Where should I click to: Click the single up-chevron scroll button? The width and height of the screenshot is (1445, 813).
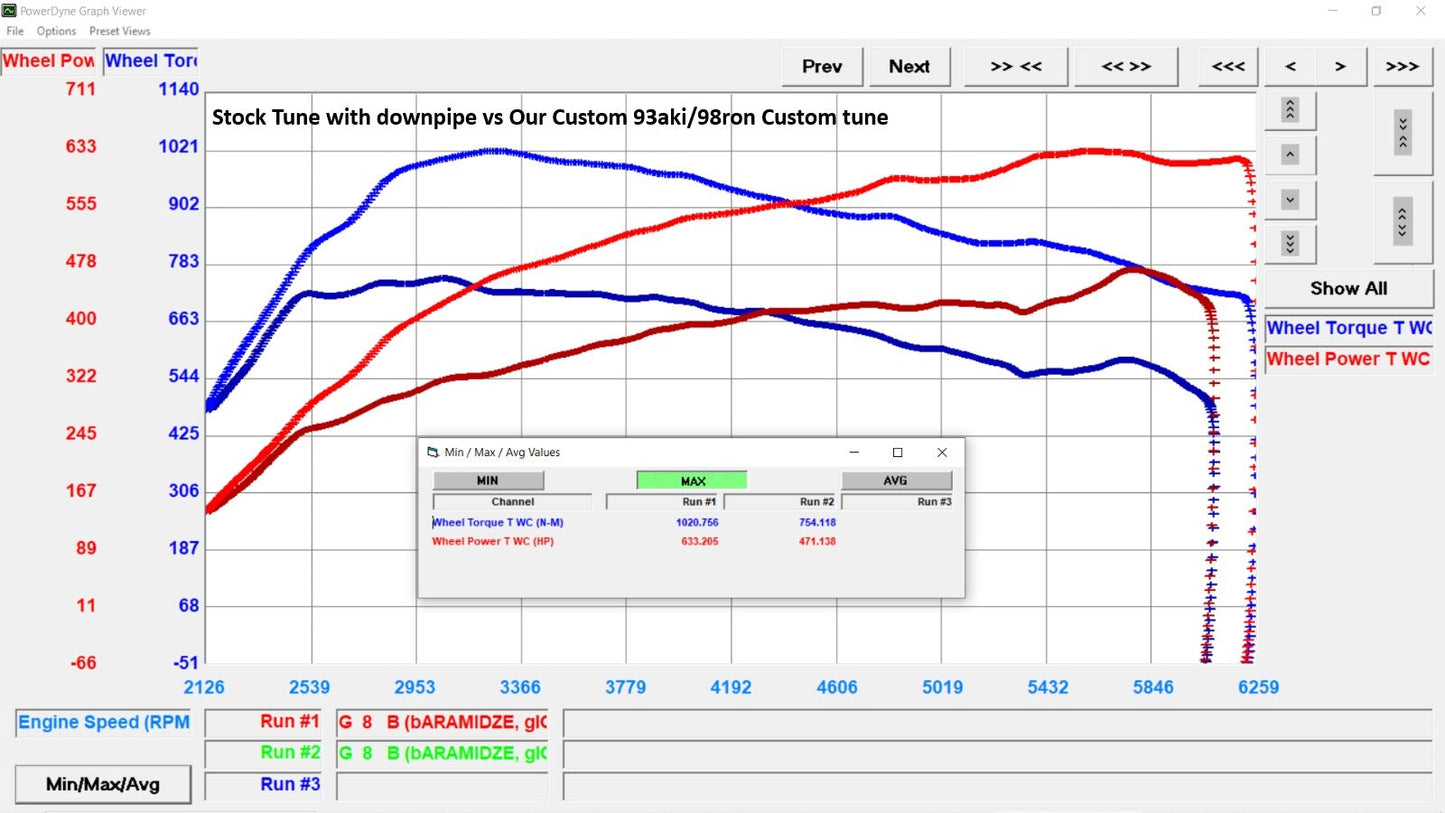tap(1290, 155)
